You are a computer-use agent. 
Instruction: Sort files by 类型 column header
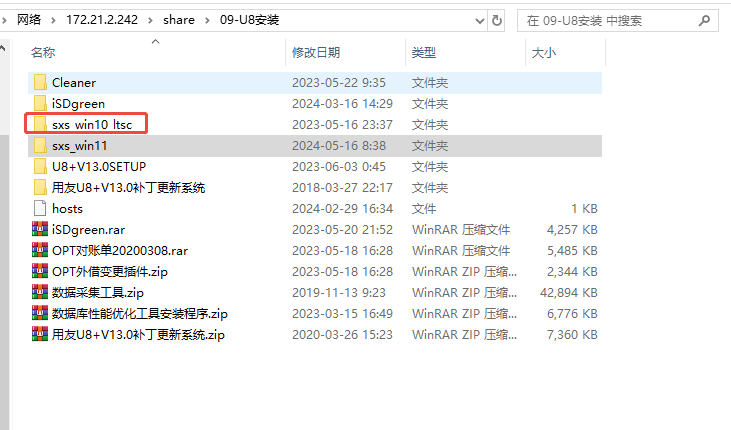424,52
